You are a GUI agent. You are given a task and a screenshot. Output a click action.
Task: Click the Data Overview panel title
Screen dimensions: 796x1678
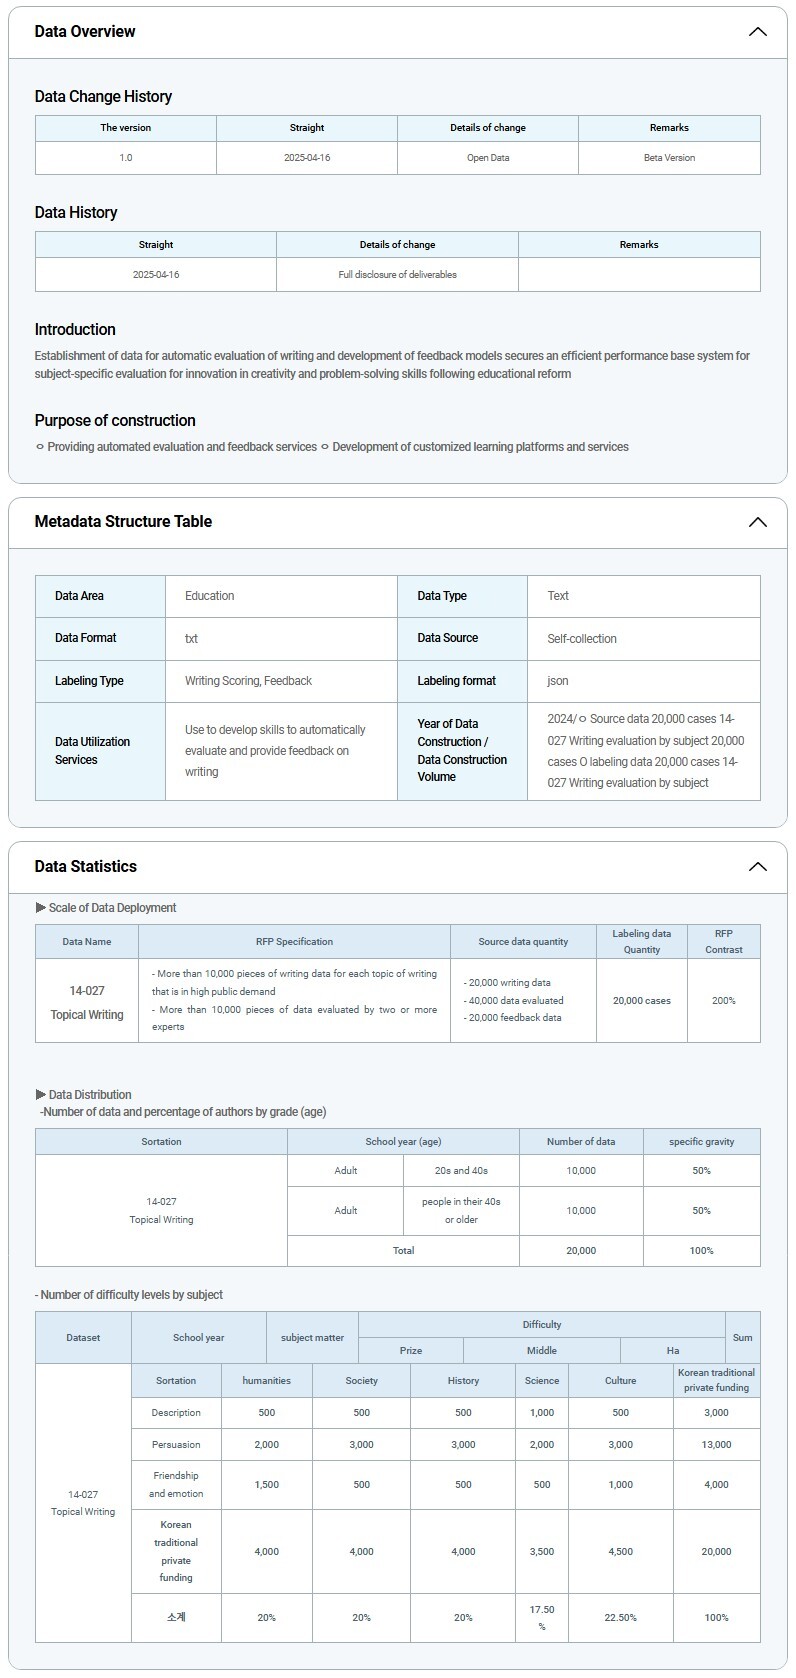(85, 32)
